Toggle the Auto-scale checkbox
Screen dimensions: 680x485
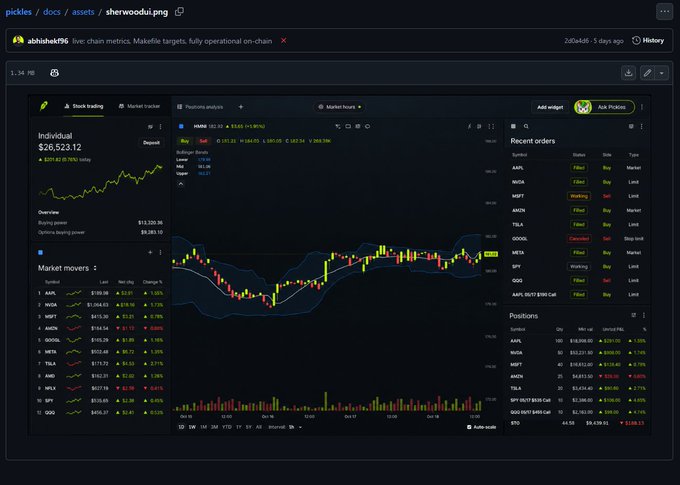point(469,427)
